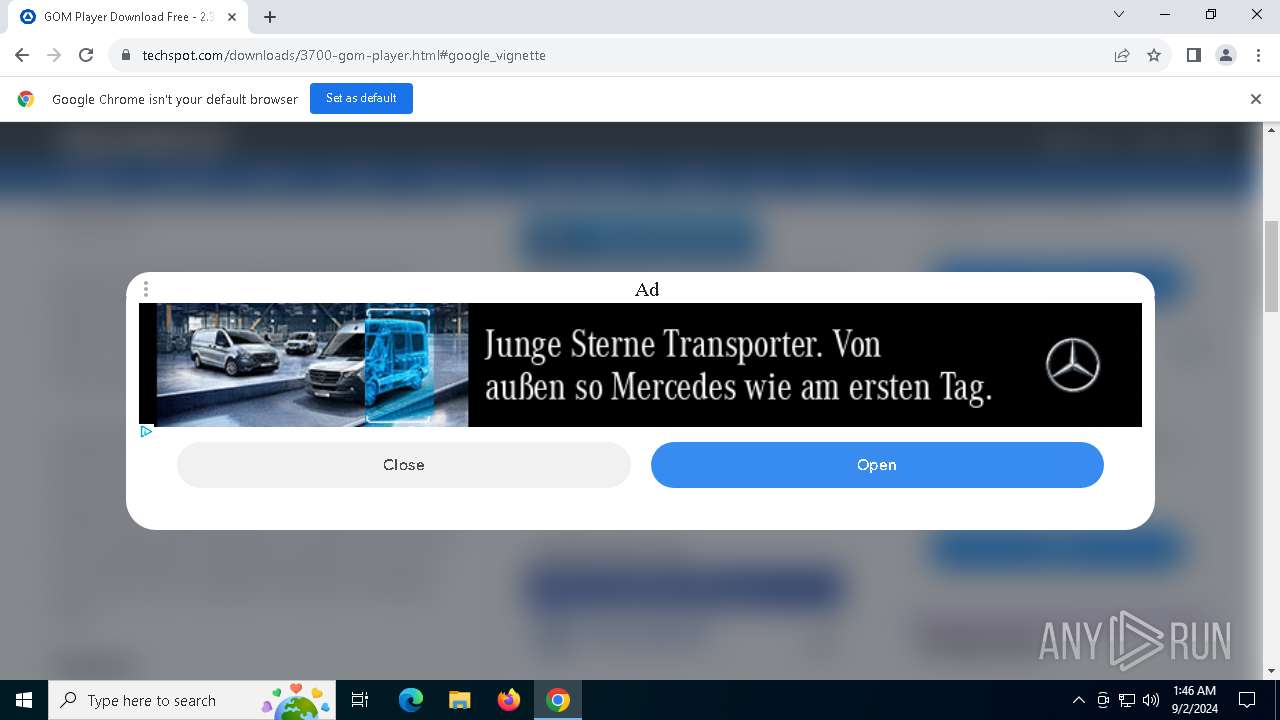
Task: Click scrollbar up arrow
Action: 1272,130
